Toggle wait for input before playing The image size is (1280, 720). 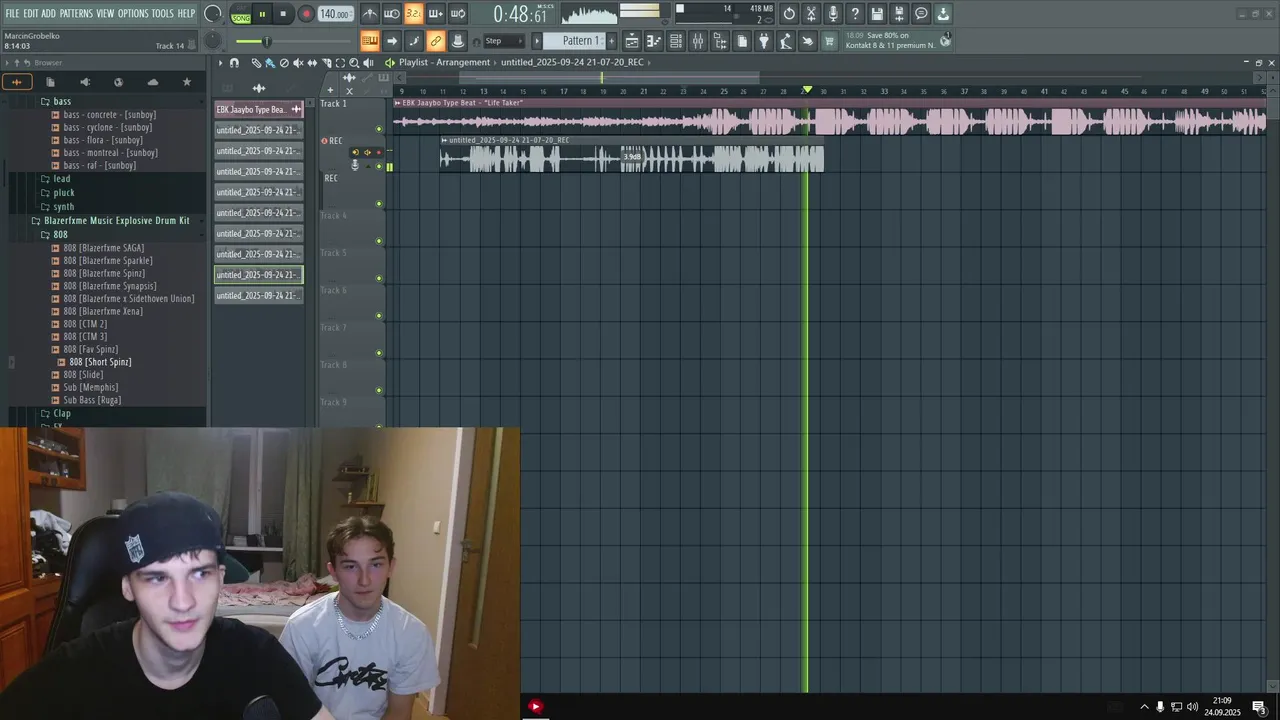(x=391, y=14)
